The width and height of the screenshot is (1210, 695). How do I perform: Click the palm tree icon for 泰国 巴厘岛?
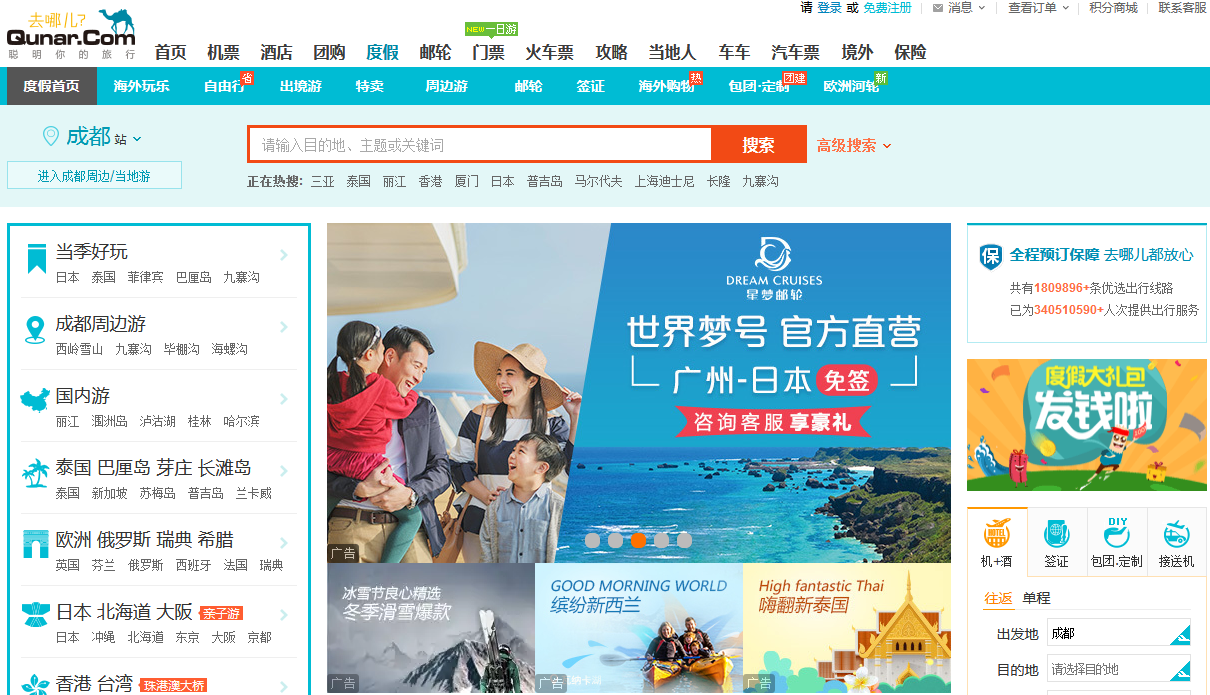click(36, 473)
